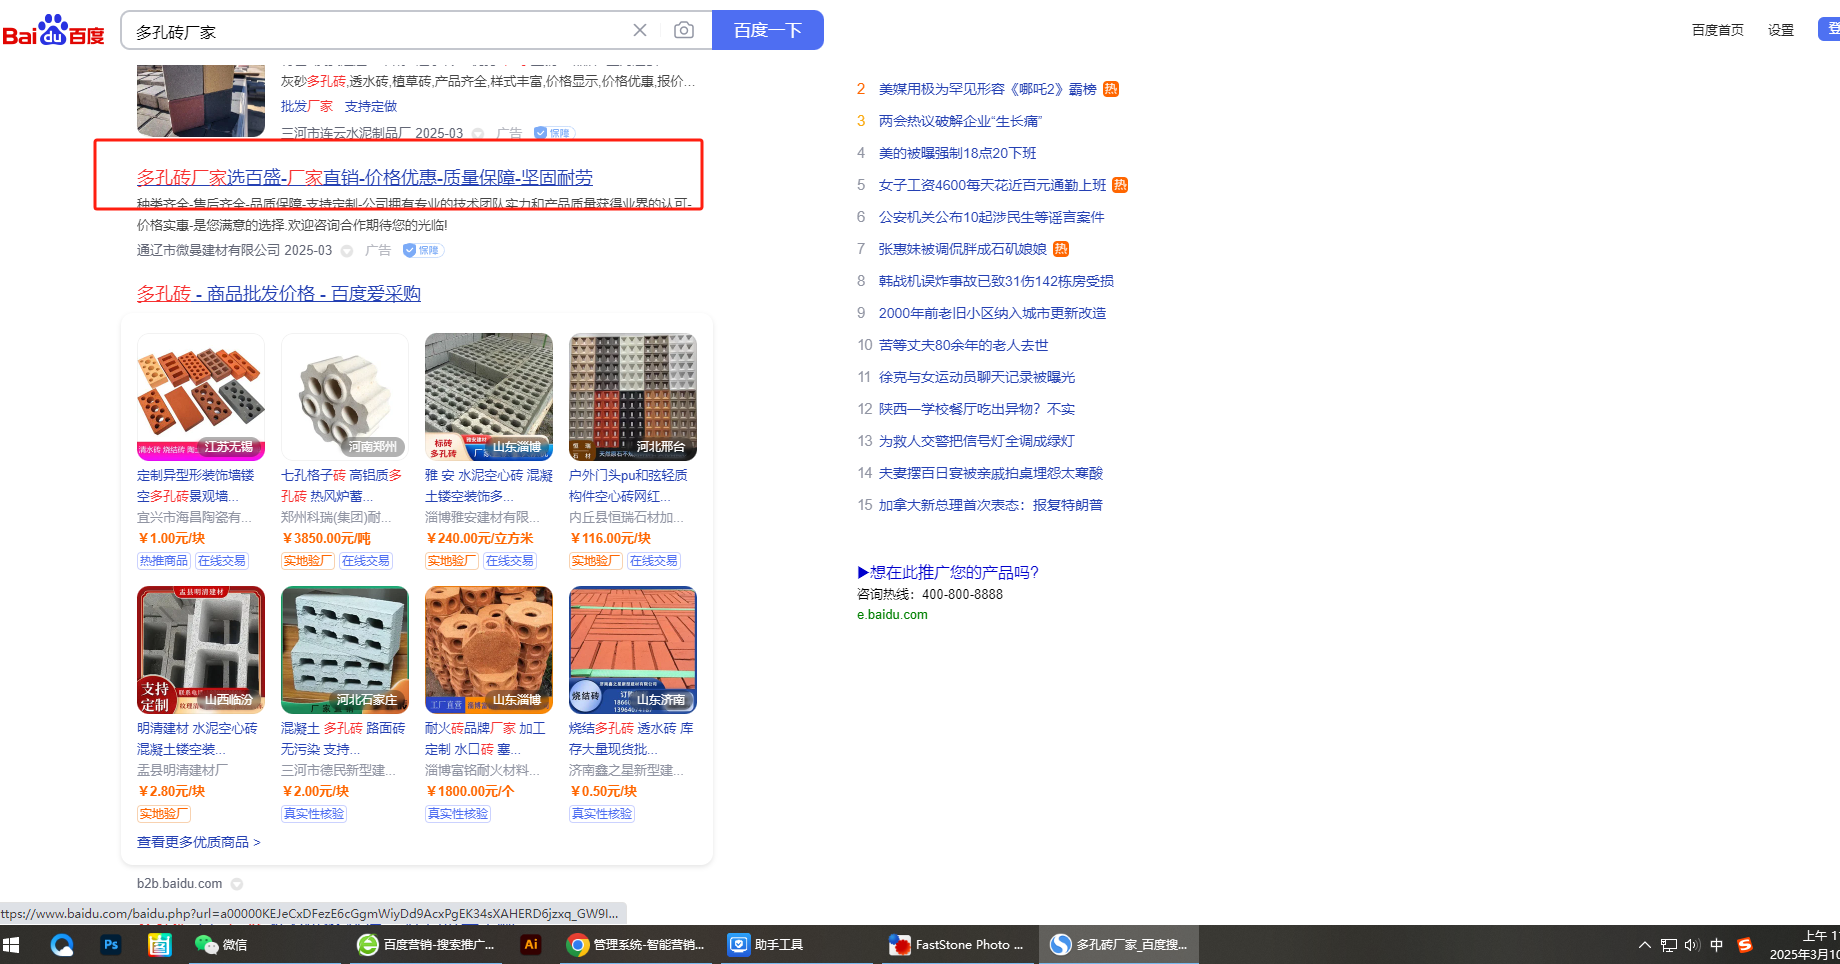Open product title 明清建材 水泥空心砖
The image size is (1840, 964).
(x=197, y=739)
